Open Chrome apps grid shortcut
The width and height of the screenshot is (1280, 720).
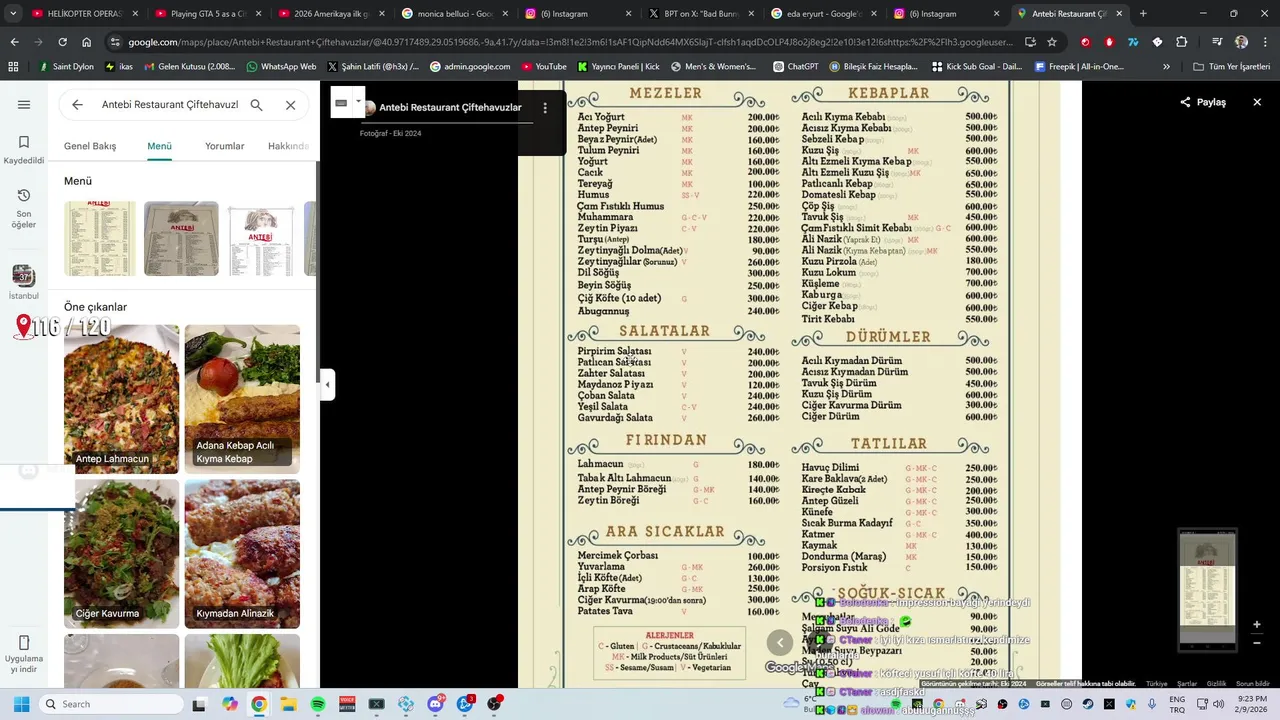coord(13,66)
